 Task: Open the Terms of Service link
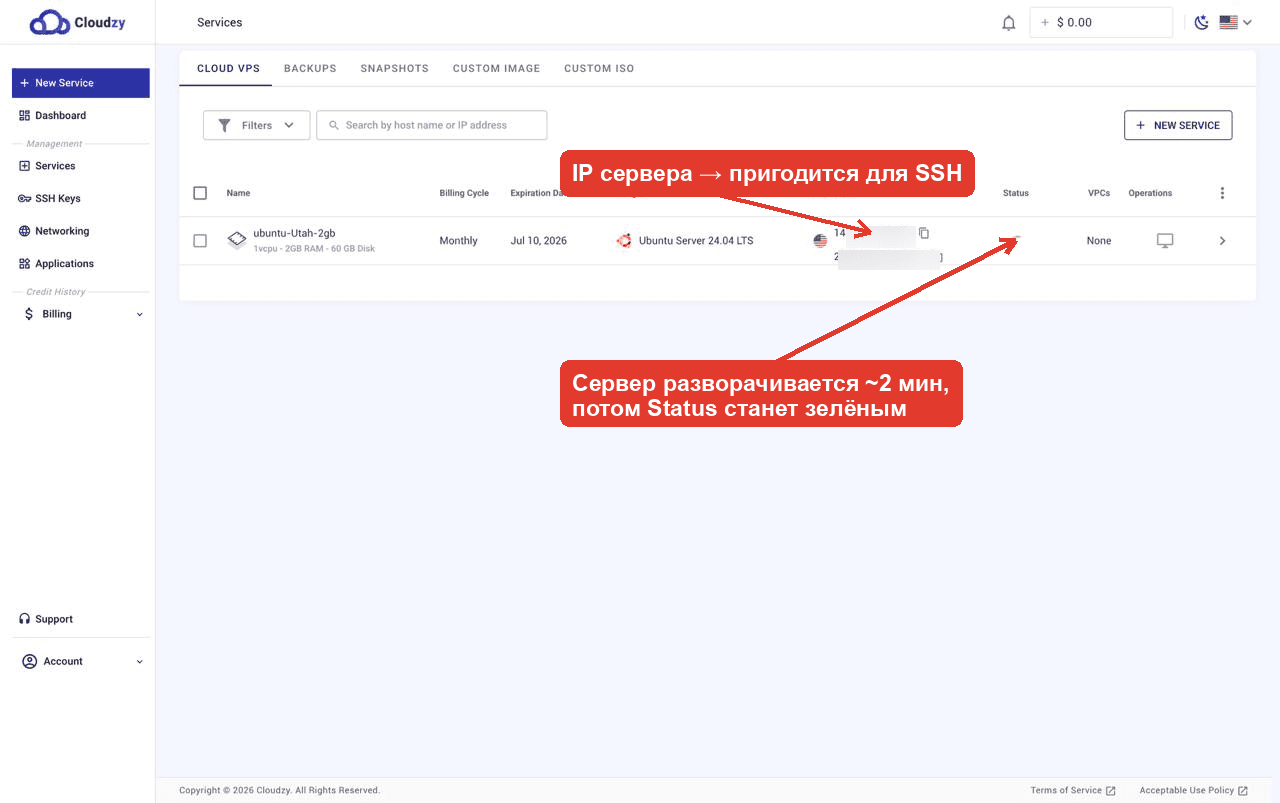click(1073, 790)
